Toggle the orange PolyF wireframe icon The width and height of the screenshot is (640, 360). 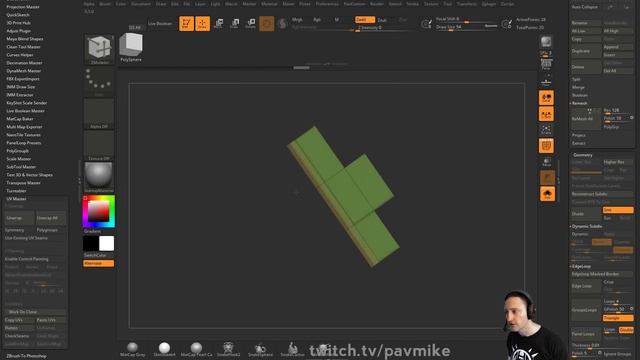(x=546, y=146)
